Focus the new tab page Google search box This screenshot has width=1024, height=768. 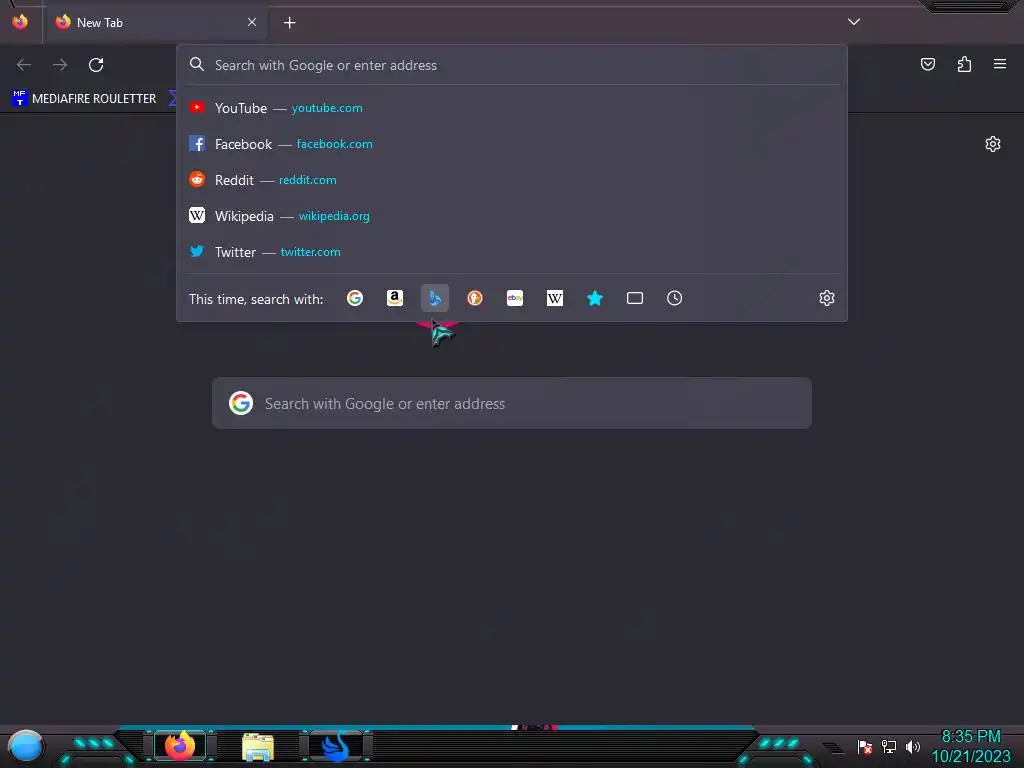512,403
